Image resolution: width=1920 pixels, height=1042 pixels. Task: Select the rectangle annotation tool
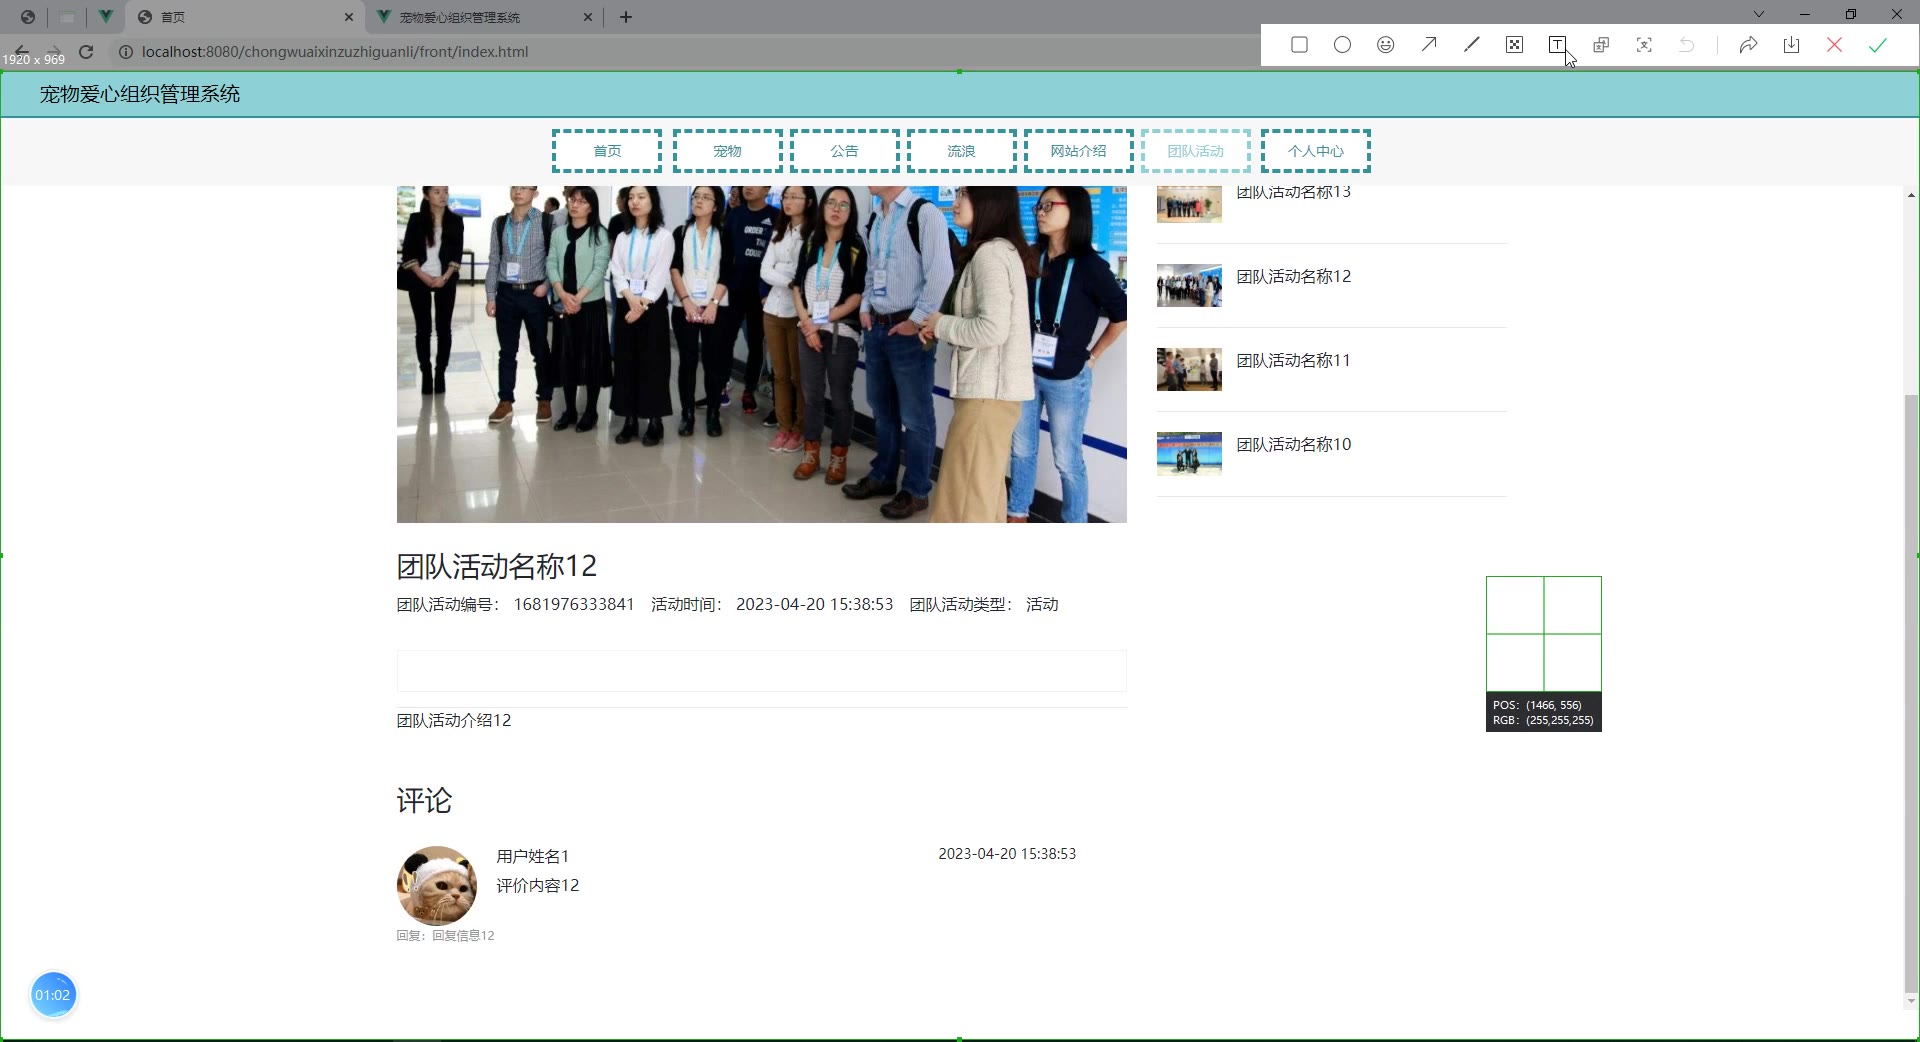(x=1299, y=45)
